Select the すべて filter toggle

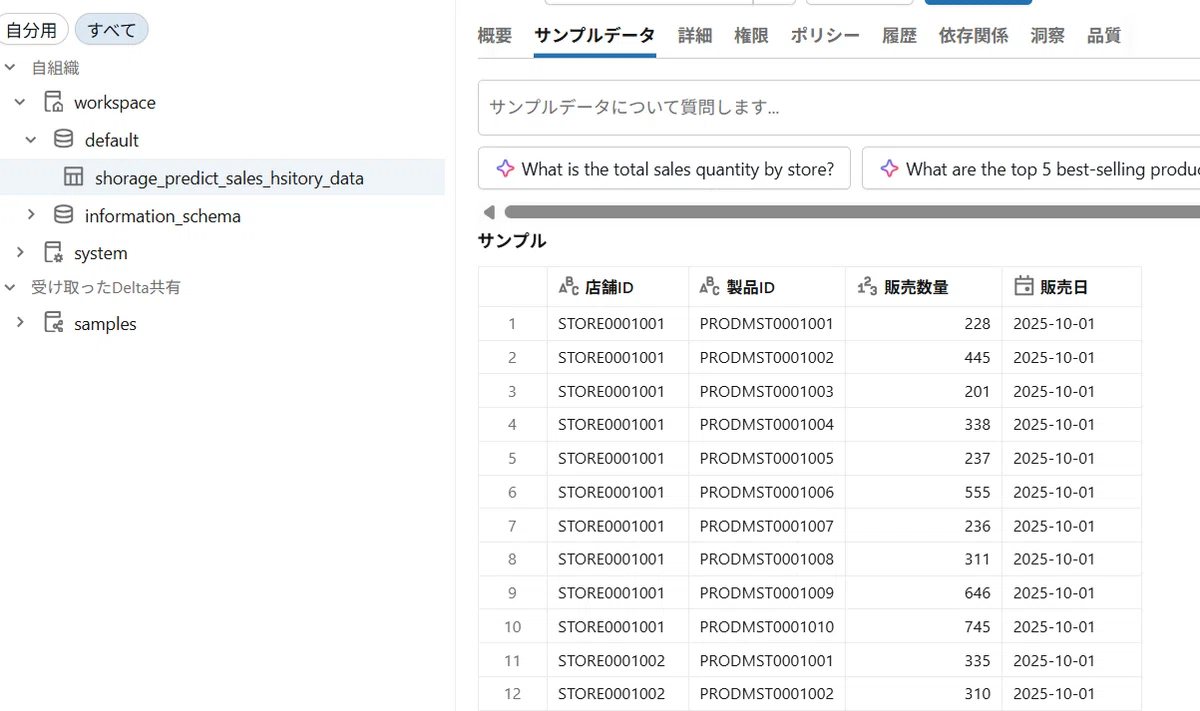(x=112, y=30)
